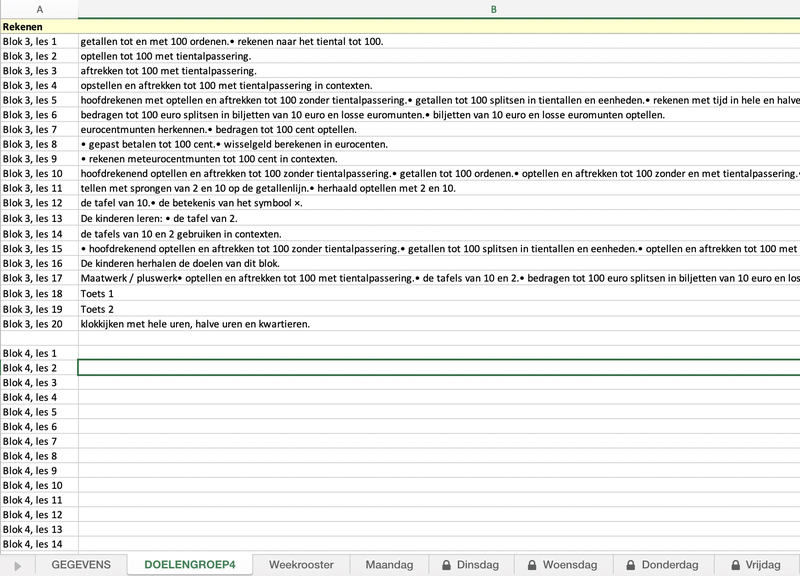Switch to the Weekrooster sheet tab
Screen dimensions: 800x576
click(301, 565)
